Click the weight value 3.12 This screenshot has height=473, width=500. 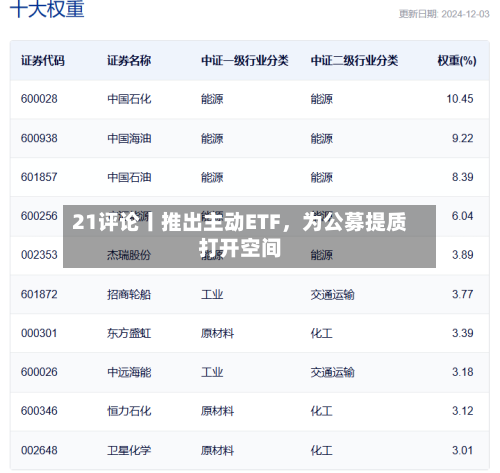click(462, 411)
